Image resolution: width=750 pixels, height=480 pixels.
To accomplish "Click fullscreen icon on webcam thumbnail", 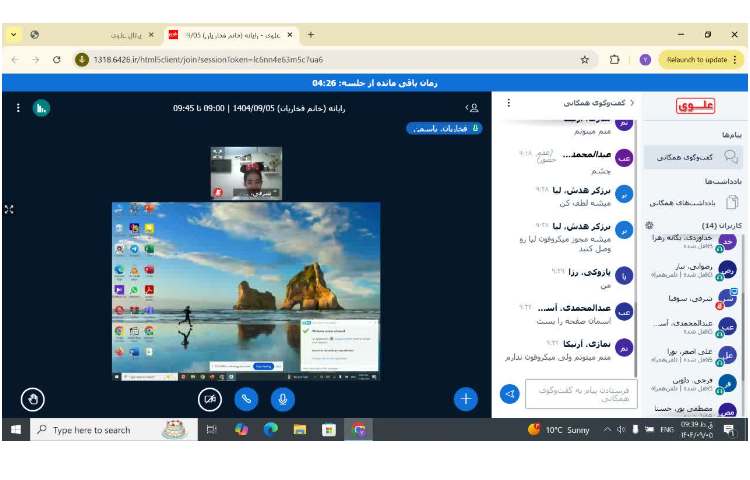I will 218,153.
